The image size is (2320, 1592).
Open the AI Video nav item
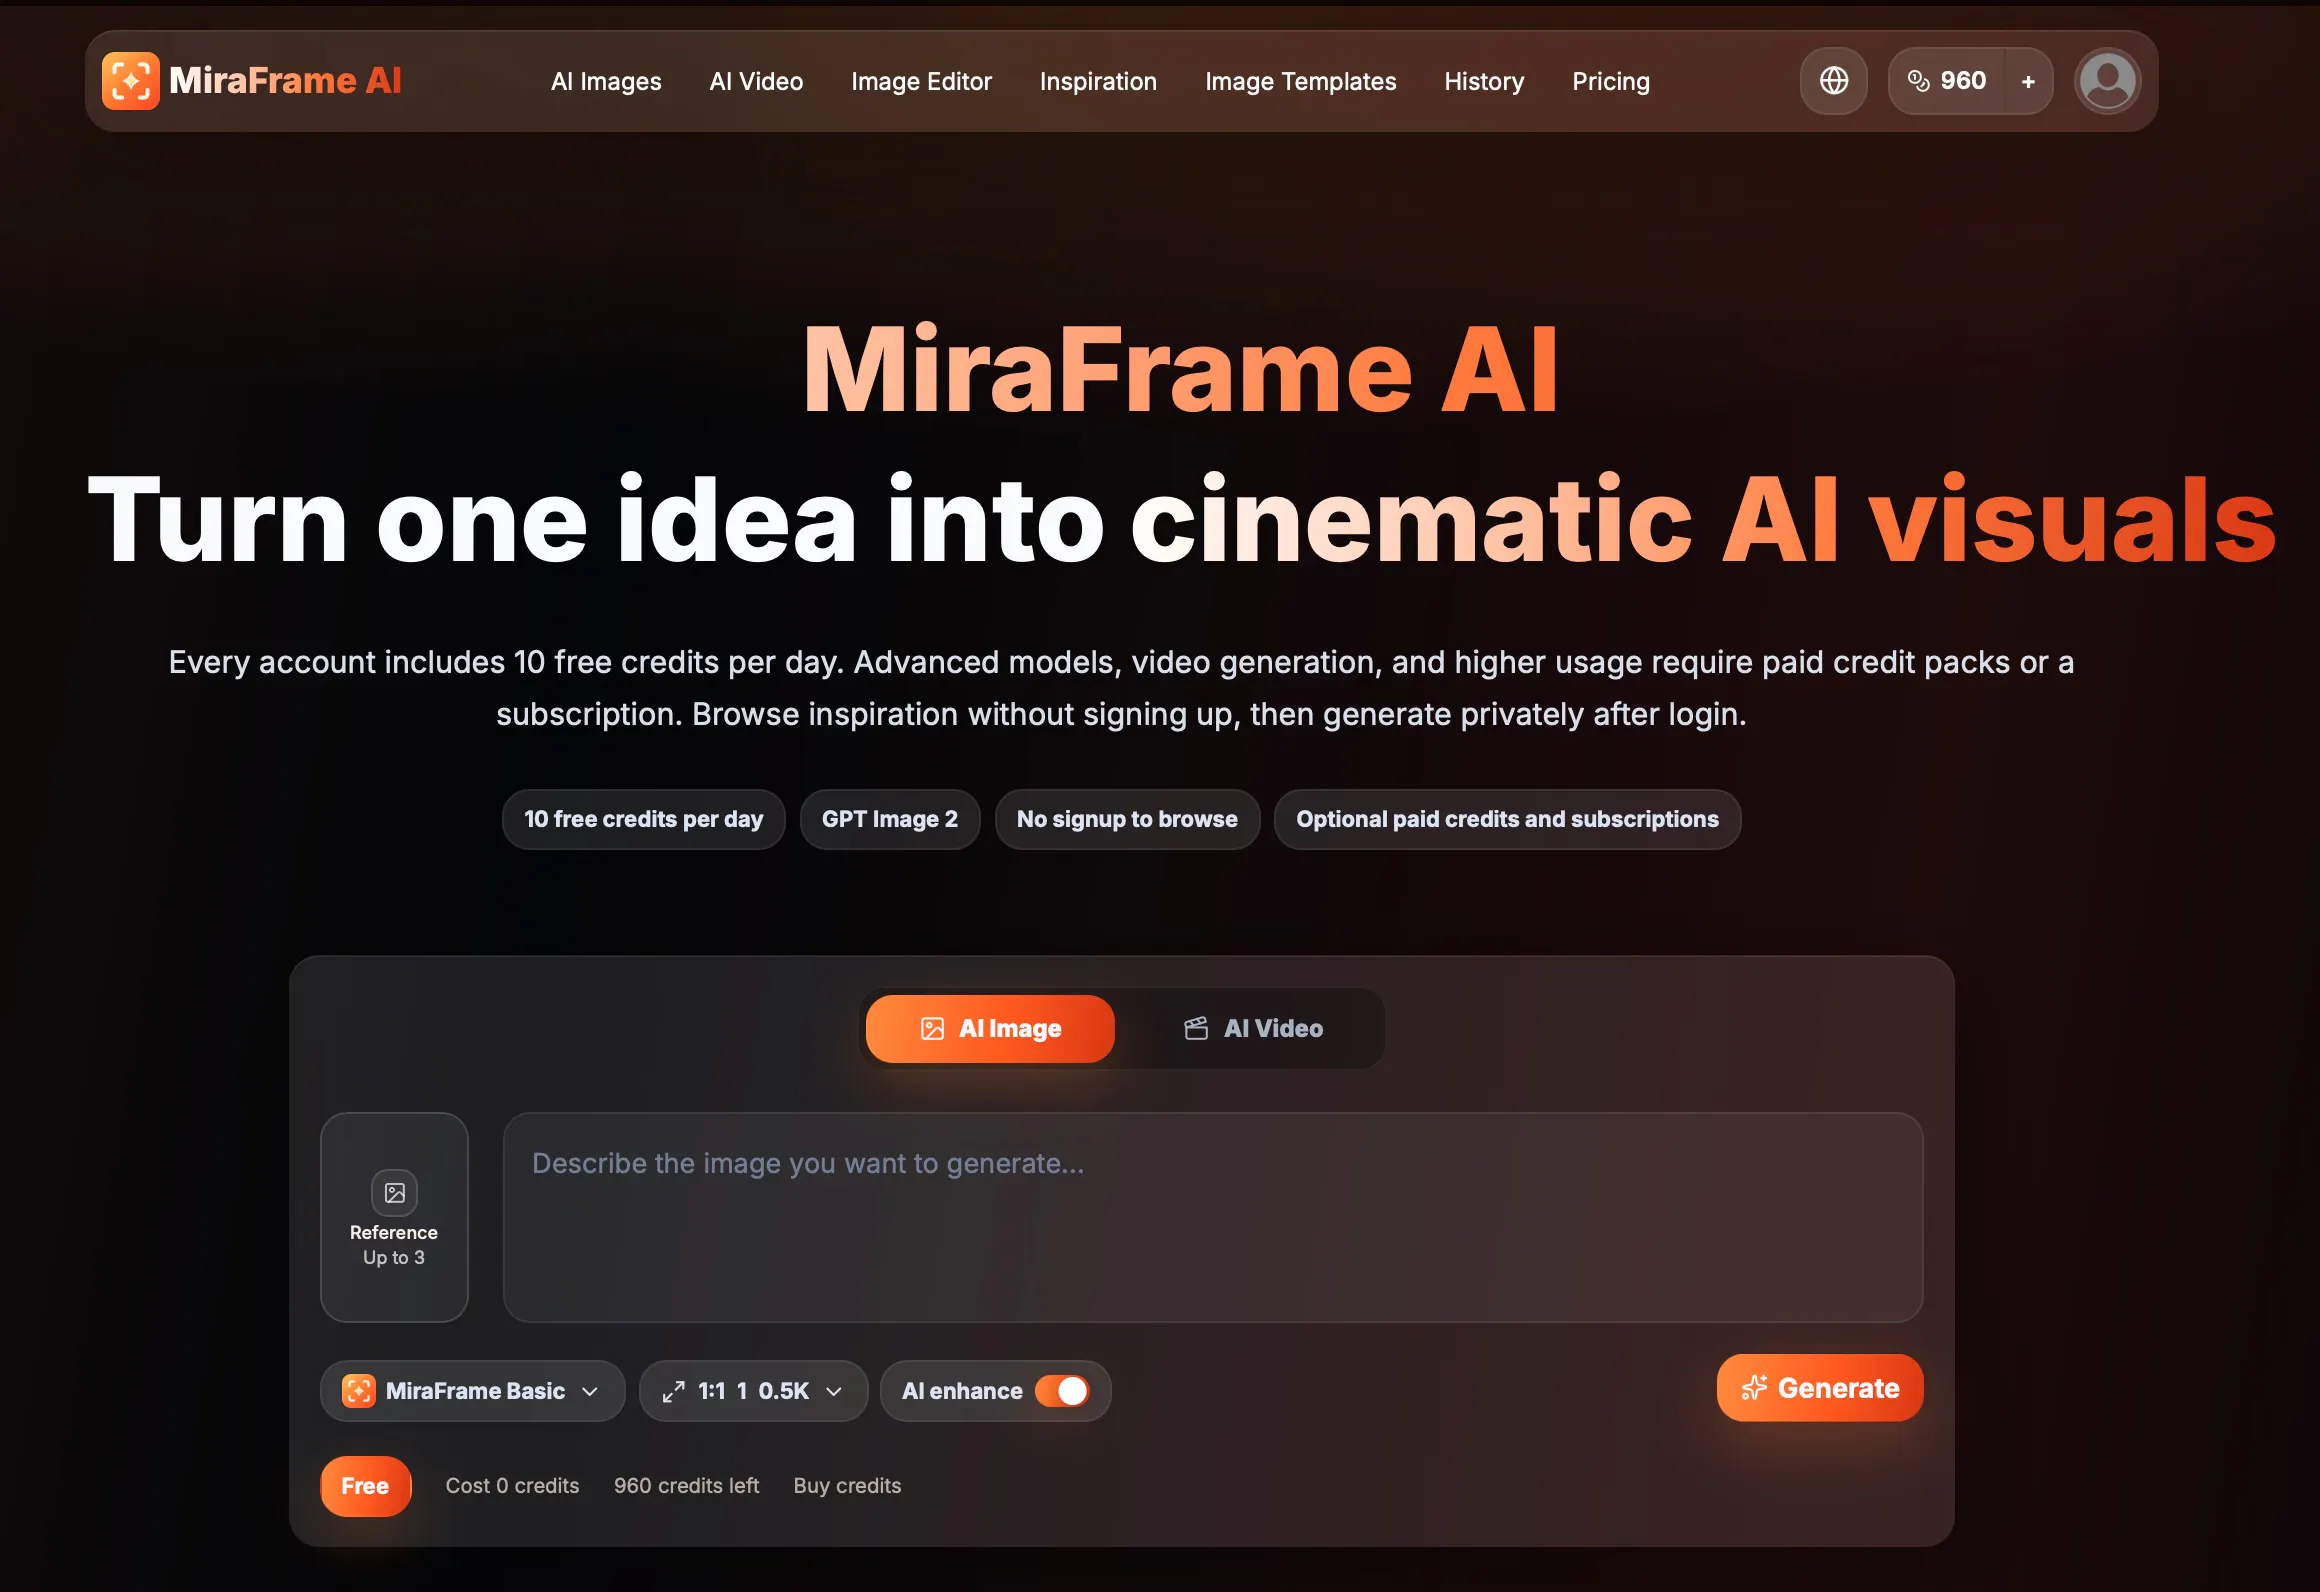[756, 81]
